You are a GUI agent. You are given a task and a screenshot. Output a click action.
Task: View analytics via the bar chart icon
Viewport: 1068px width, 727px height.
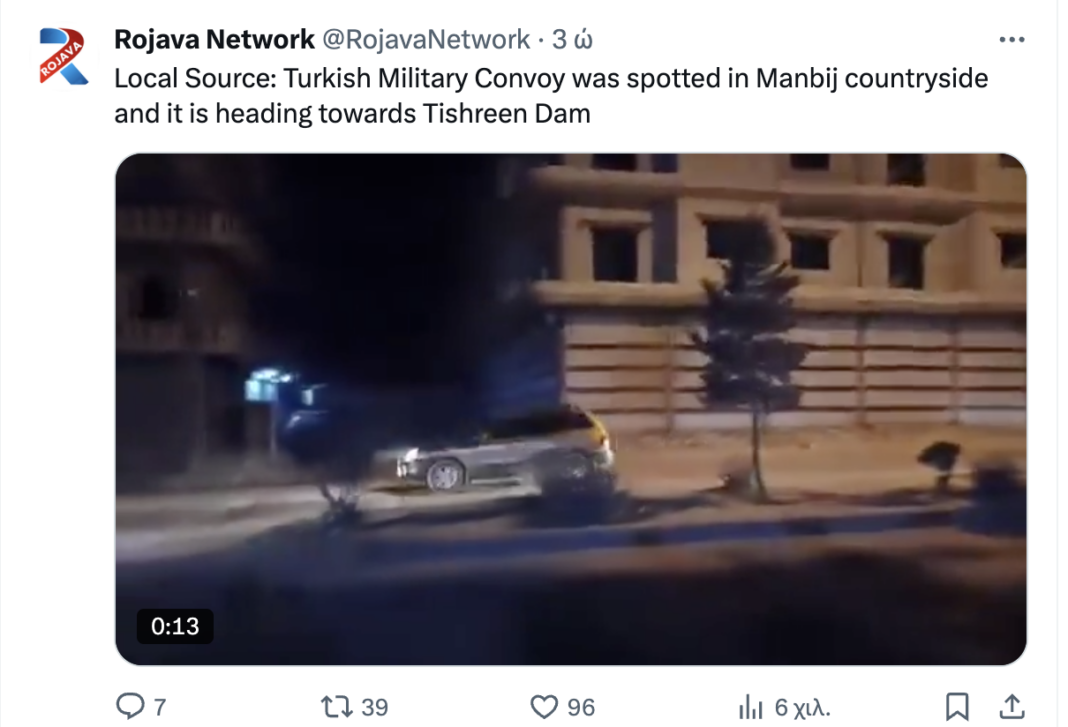(x=751, y=707)
